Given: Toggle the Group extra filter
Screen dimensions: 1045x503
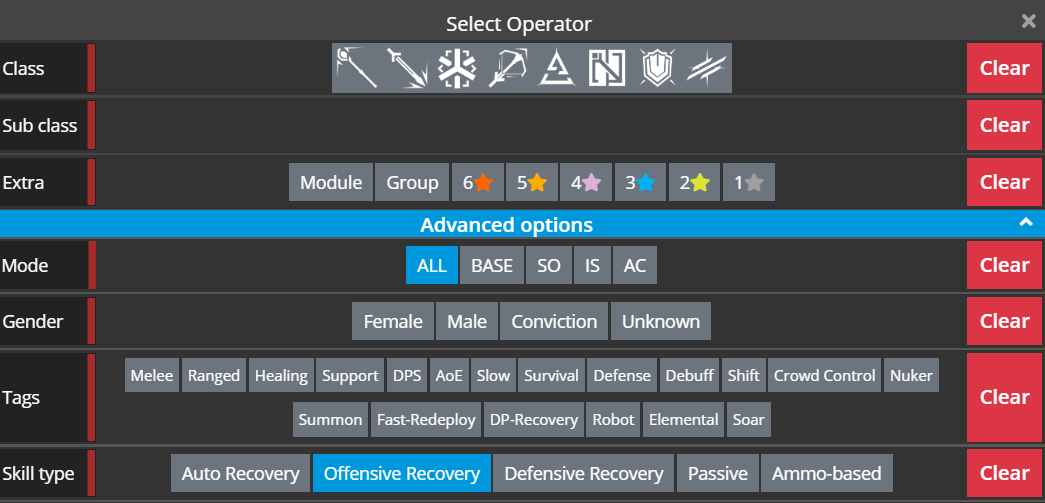Looking at the screenshot, I should pos(412,182).
